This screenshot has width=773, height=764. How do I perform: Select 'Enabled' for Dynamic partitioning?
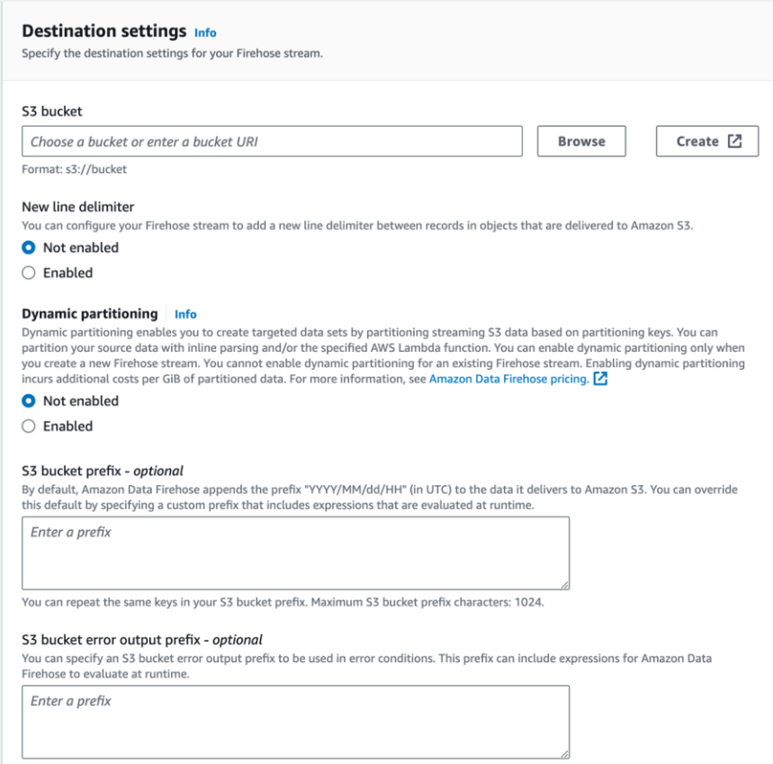pyautogui.click(x=29, y=426)
